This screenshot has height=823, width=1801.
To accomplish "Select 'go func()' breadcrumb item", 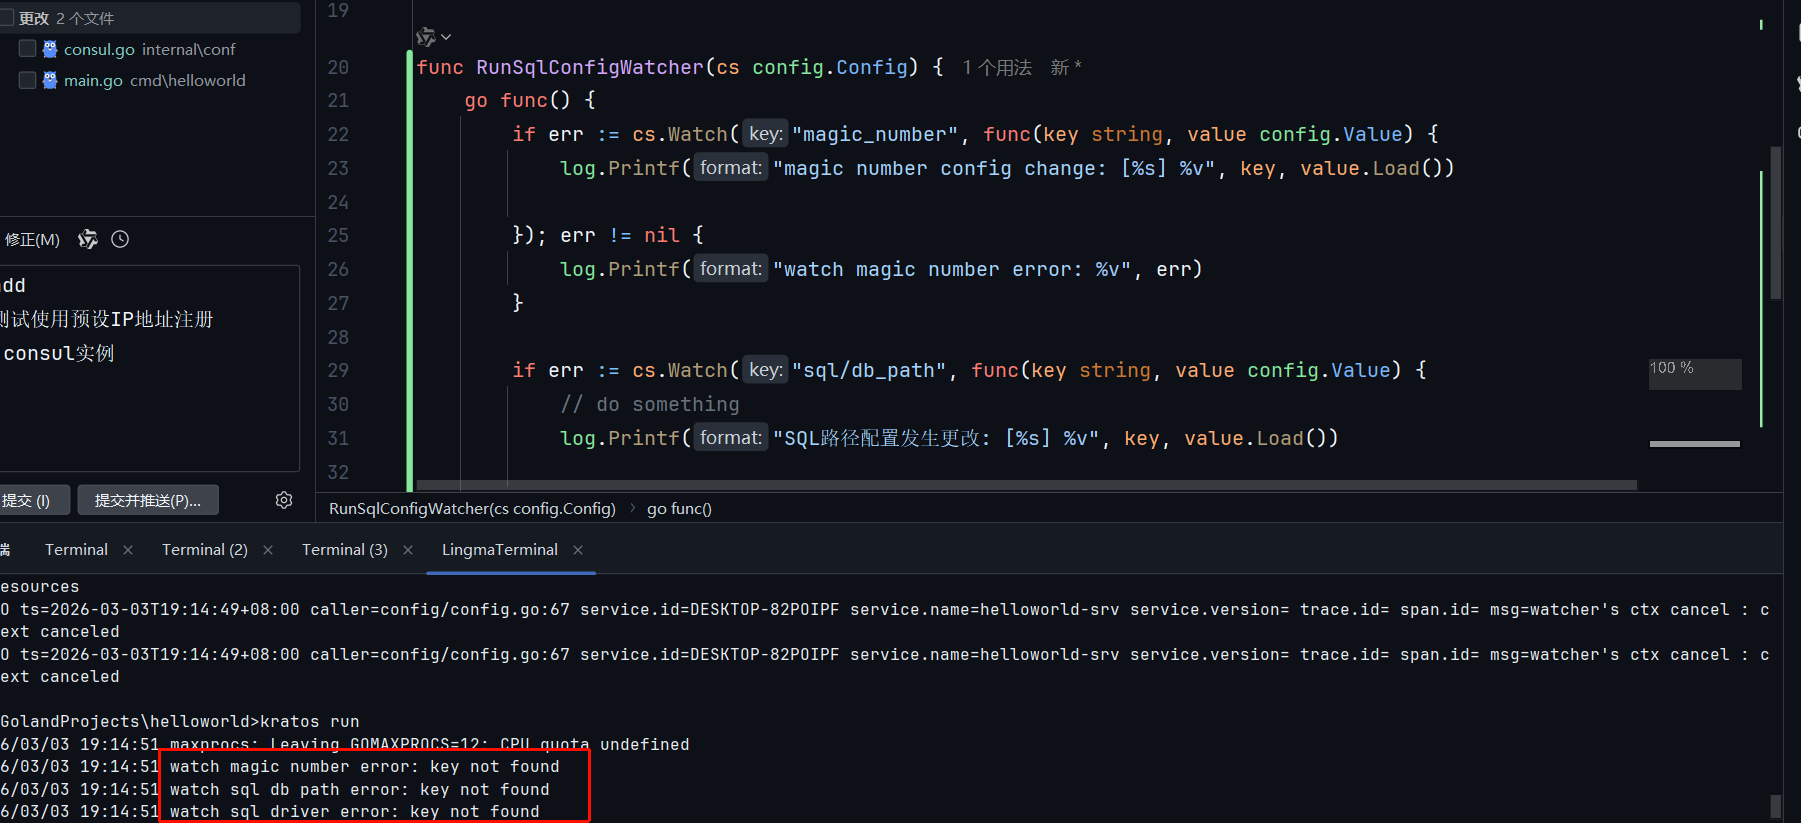I will click(679, 509).
